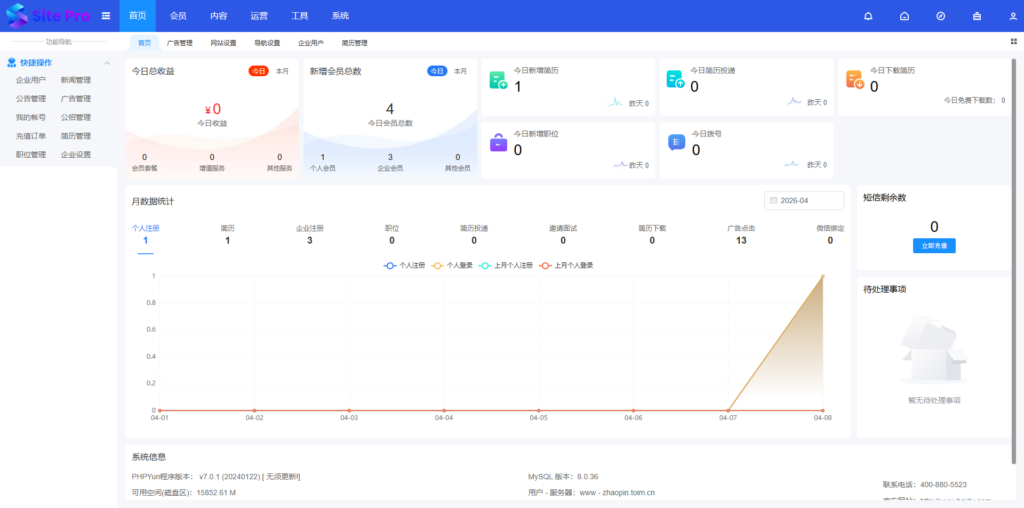Click the blue 今日拨号 chat icon
1024x508 pixels.
[x=677, y=142]
